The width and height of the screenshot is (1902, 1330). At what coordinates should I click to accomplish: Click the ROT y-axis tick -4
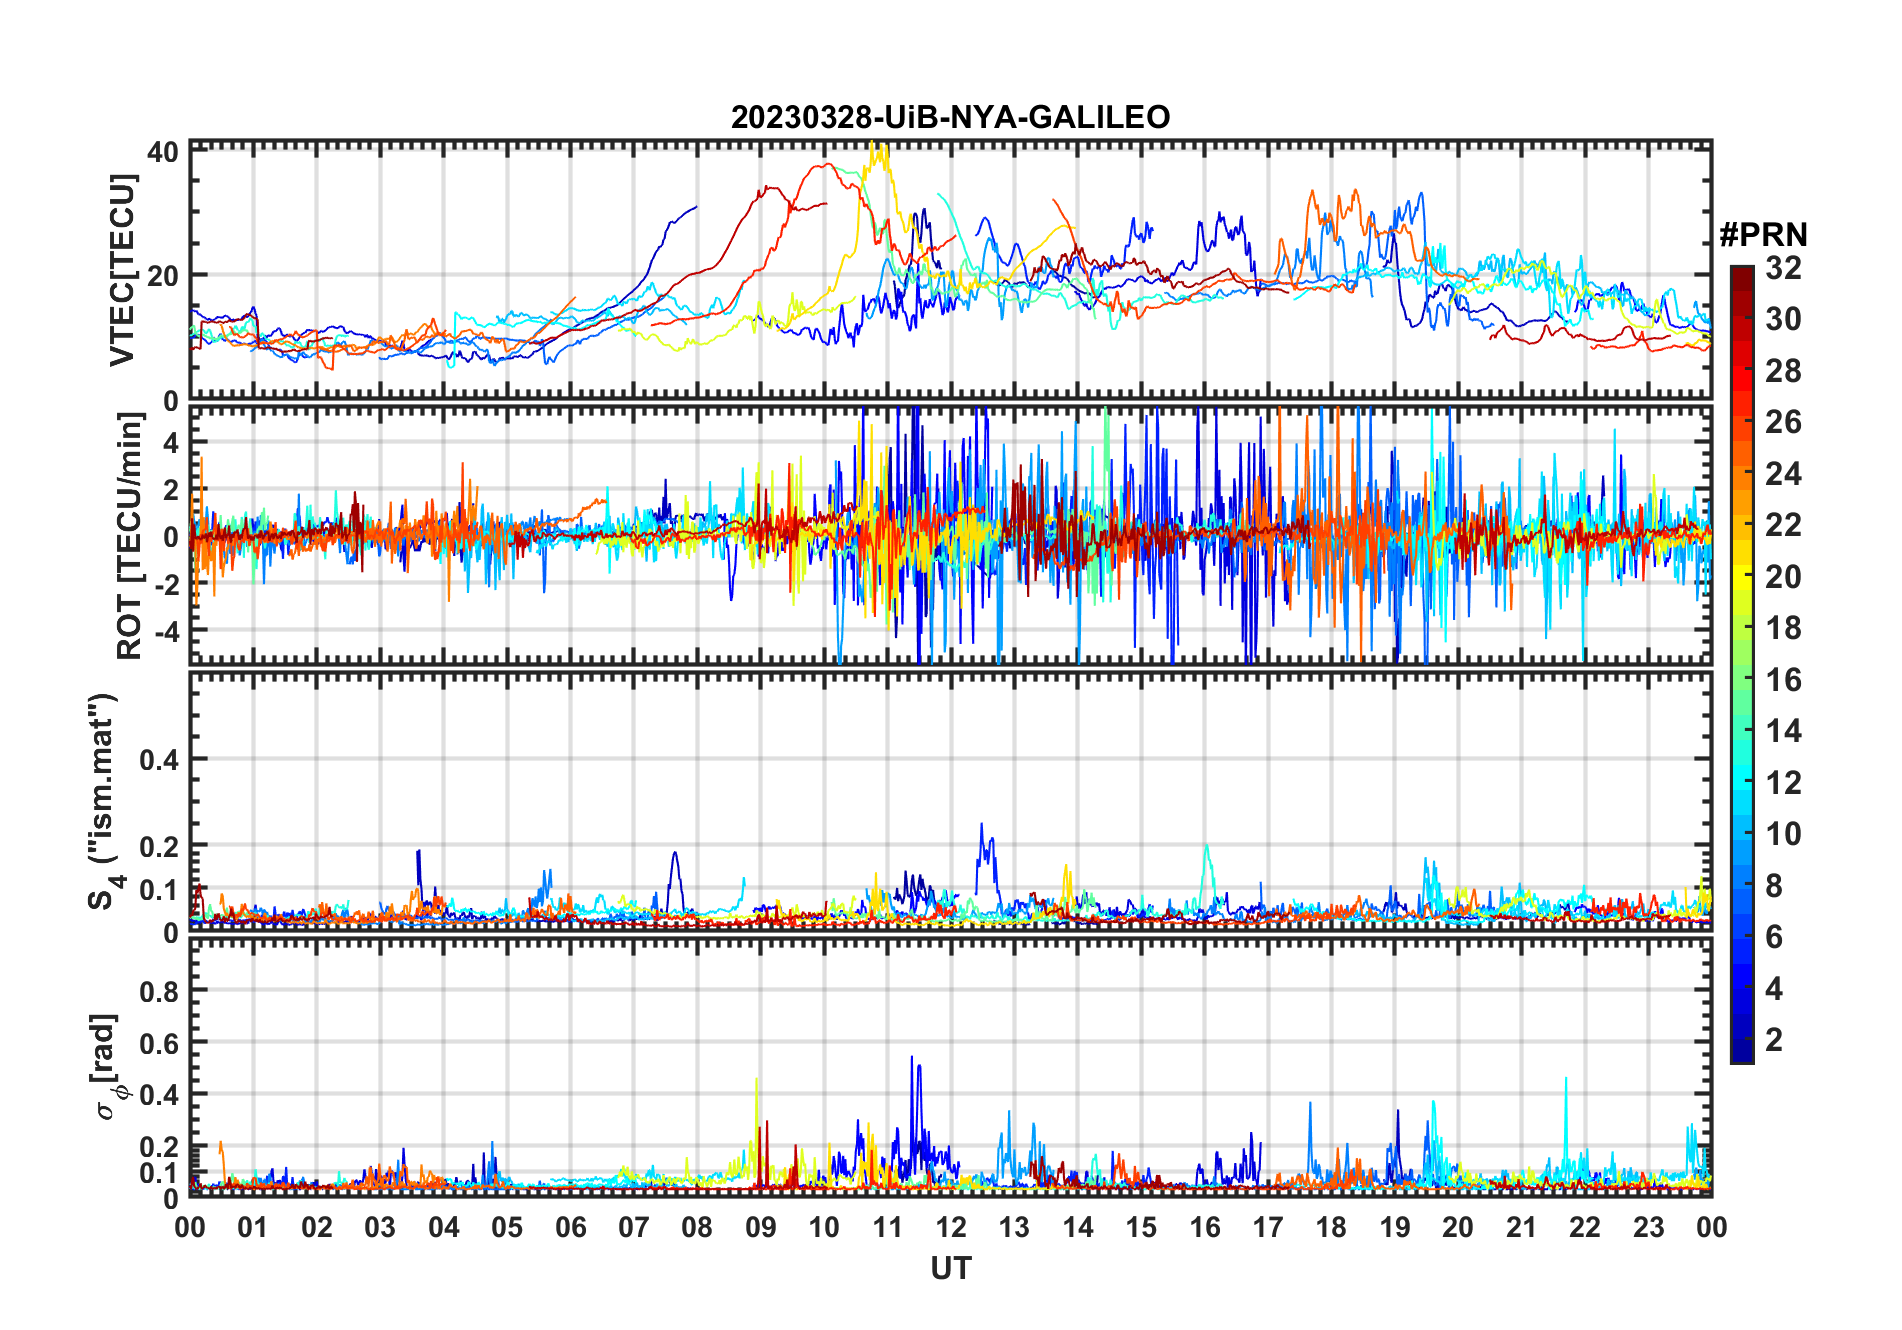[x=165, y=632]
